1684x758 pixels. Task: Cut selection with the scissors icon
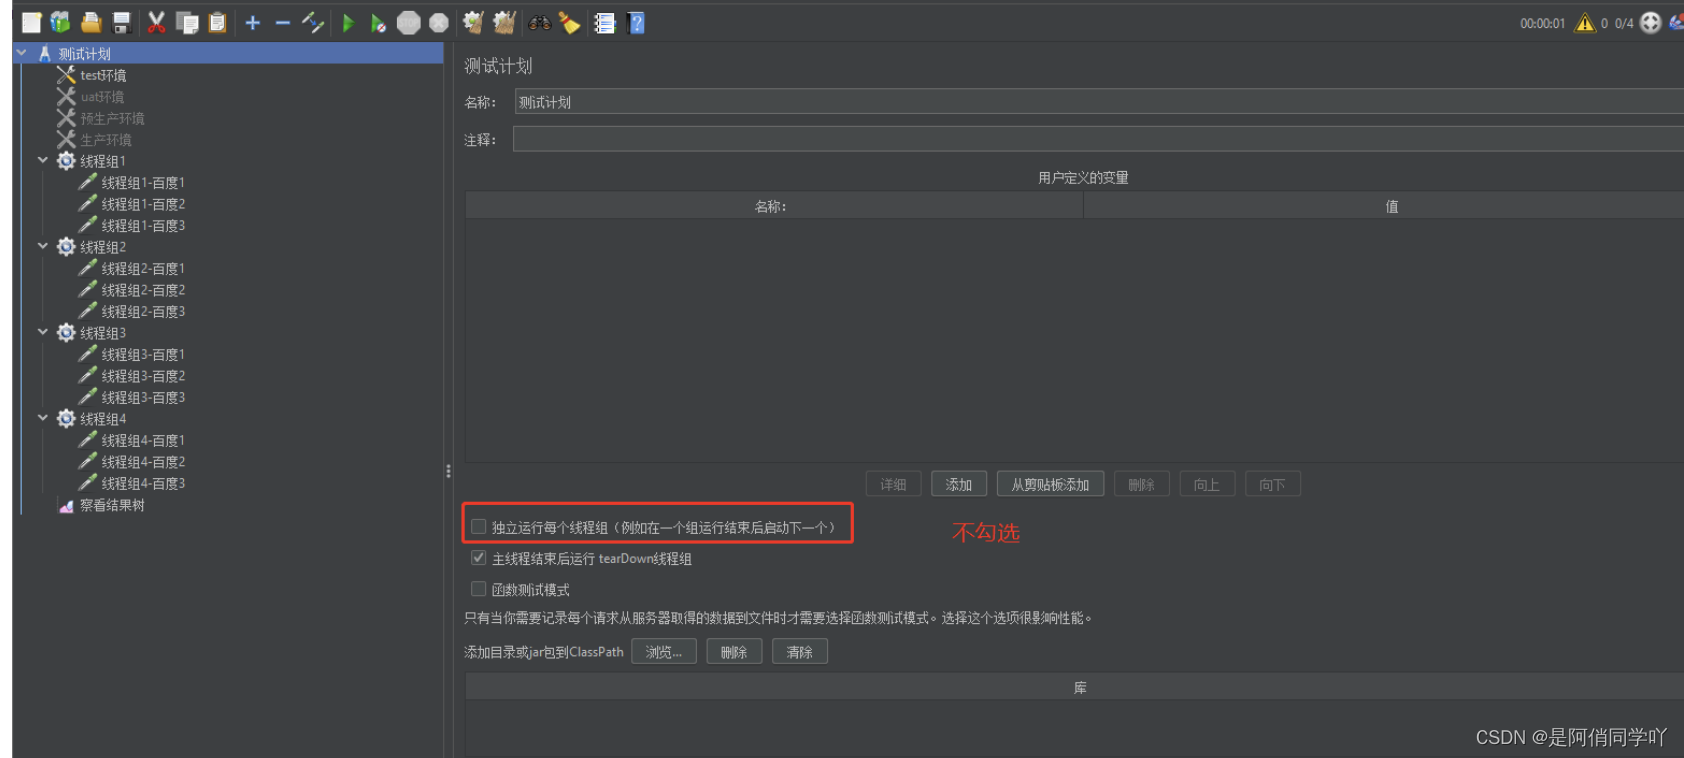(156, 23)
